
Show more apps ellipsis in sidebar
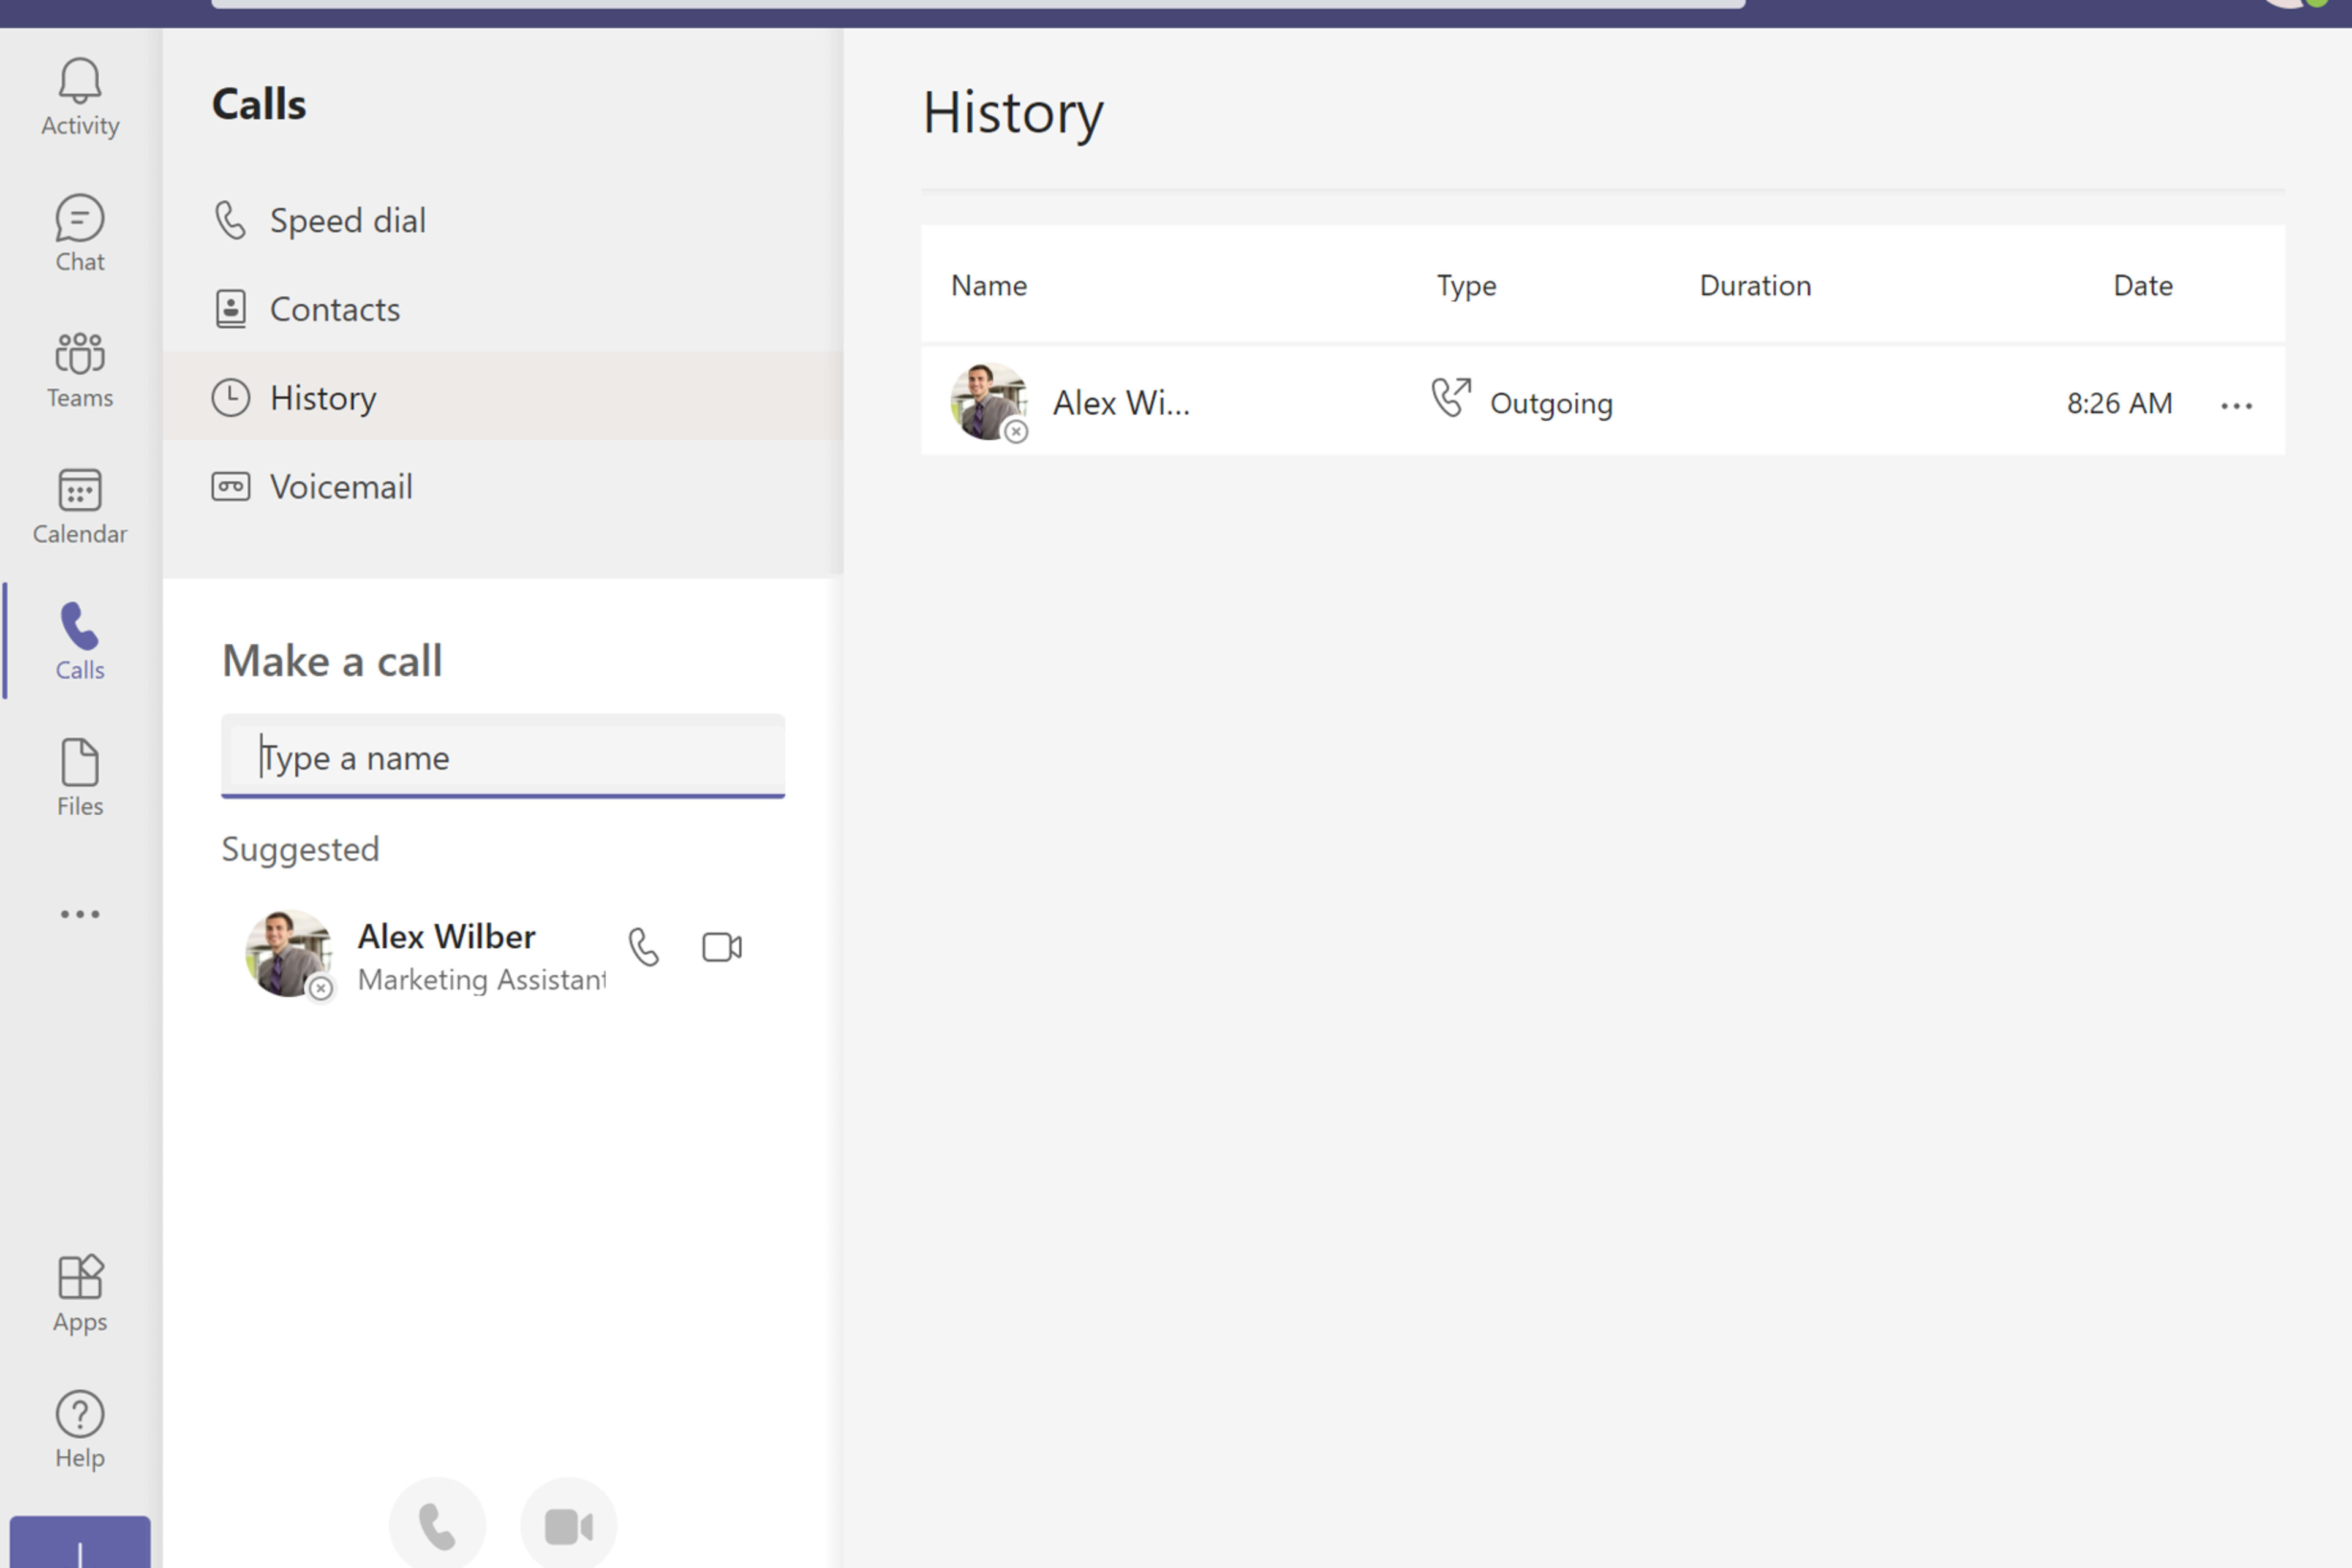(80, 914)
